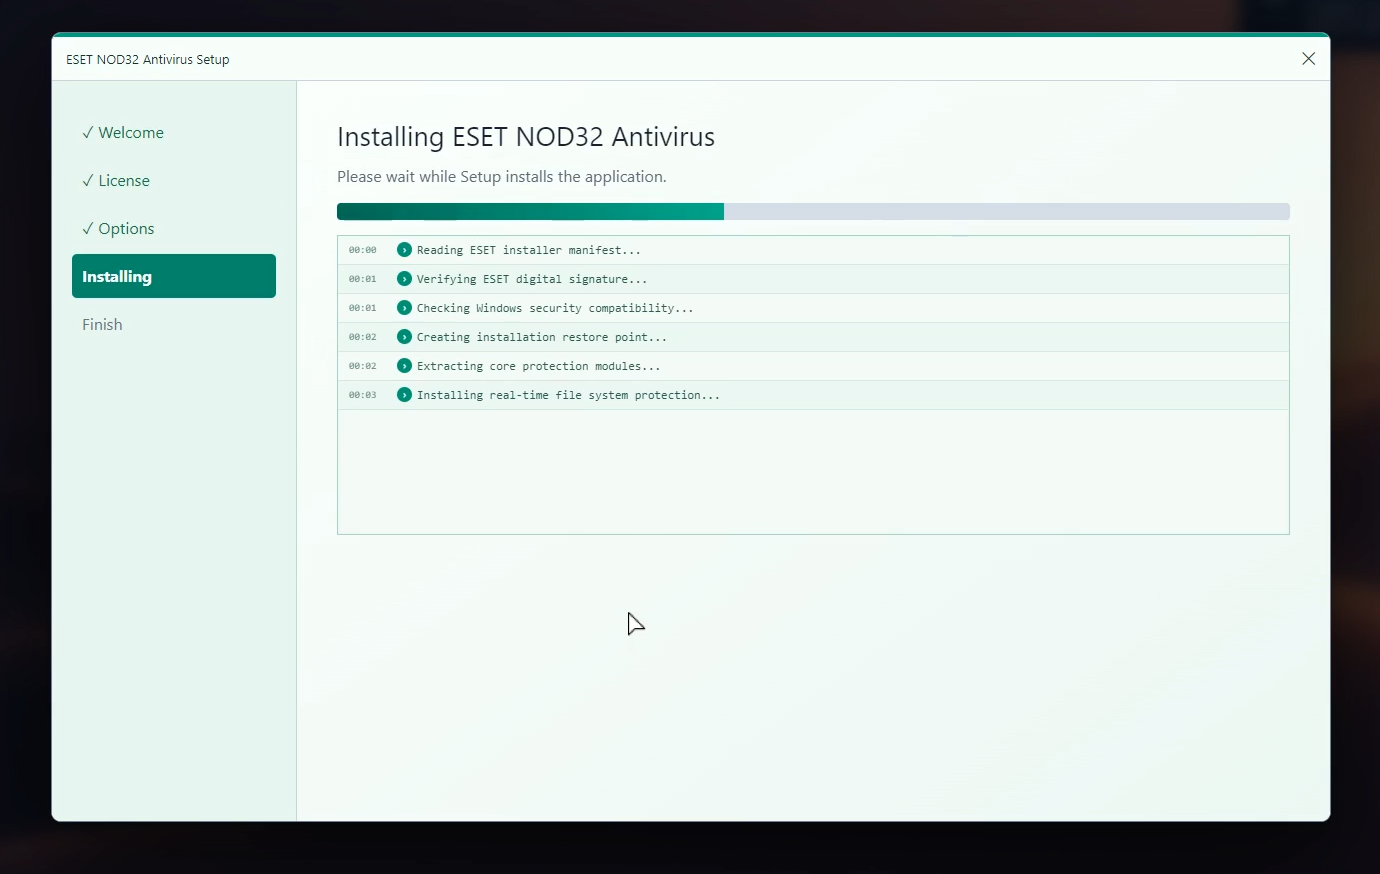
Task: Click the 00:03 timestamp in the log
Action: (363, 395)
